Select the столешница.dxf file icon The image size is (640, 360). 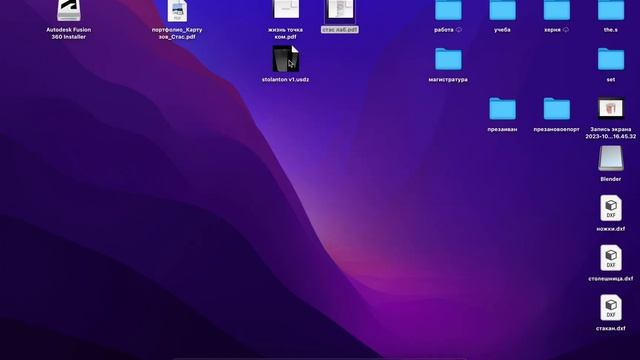click(x=611, y=258)
